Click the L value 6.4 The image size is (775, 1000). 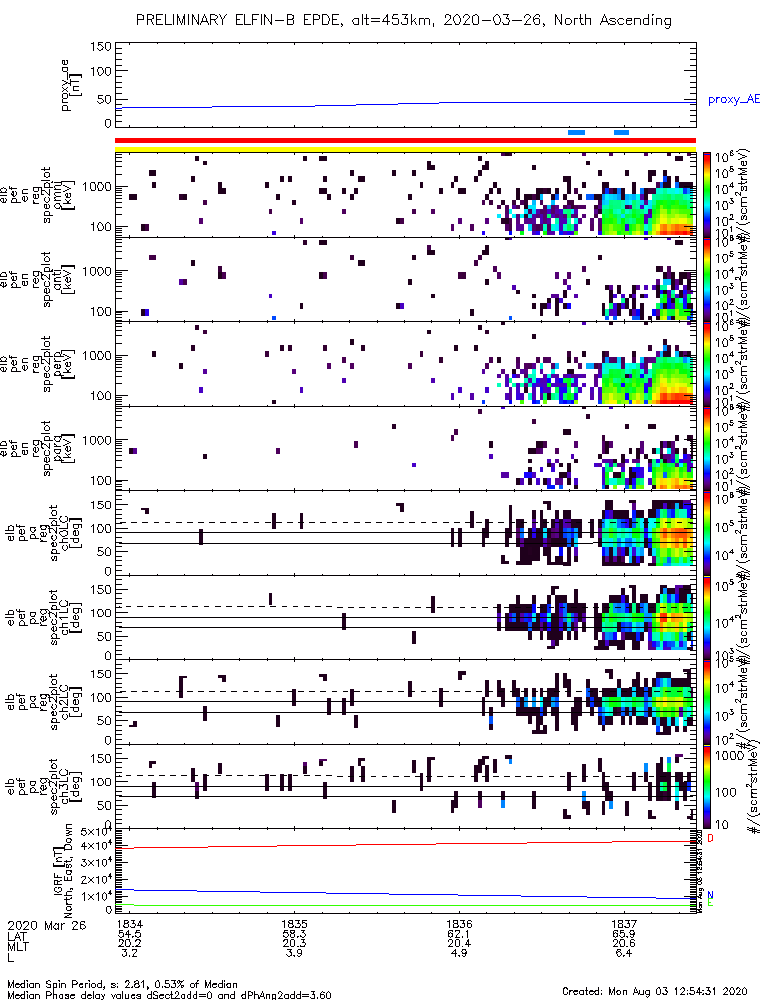click(x=624, y=953)
